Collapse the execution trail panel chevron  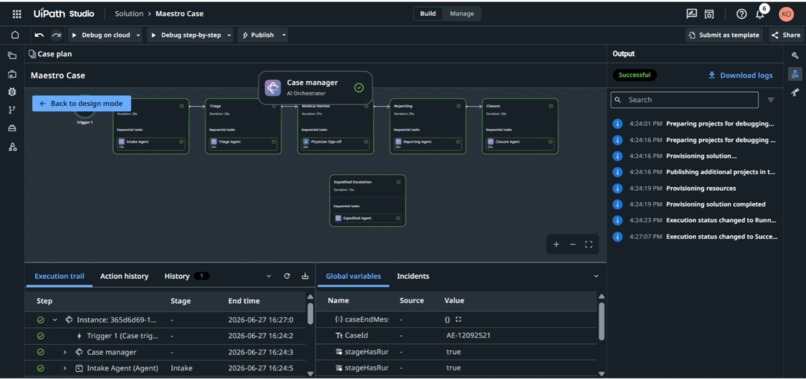click(268, 276)
